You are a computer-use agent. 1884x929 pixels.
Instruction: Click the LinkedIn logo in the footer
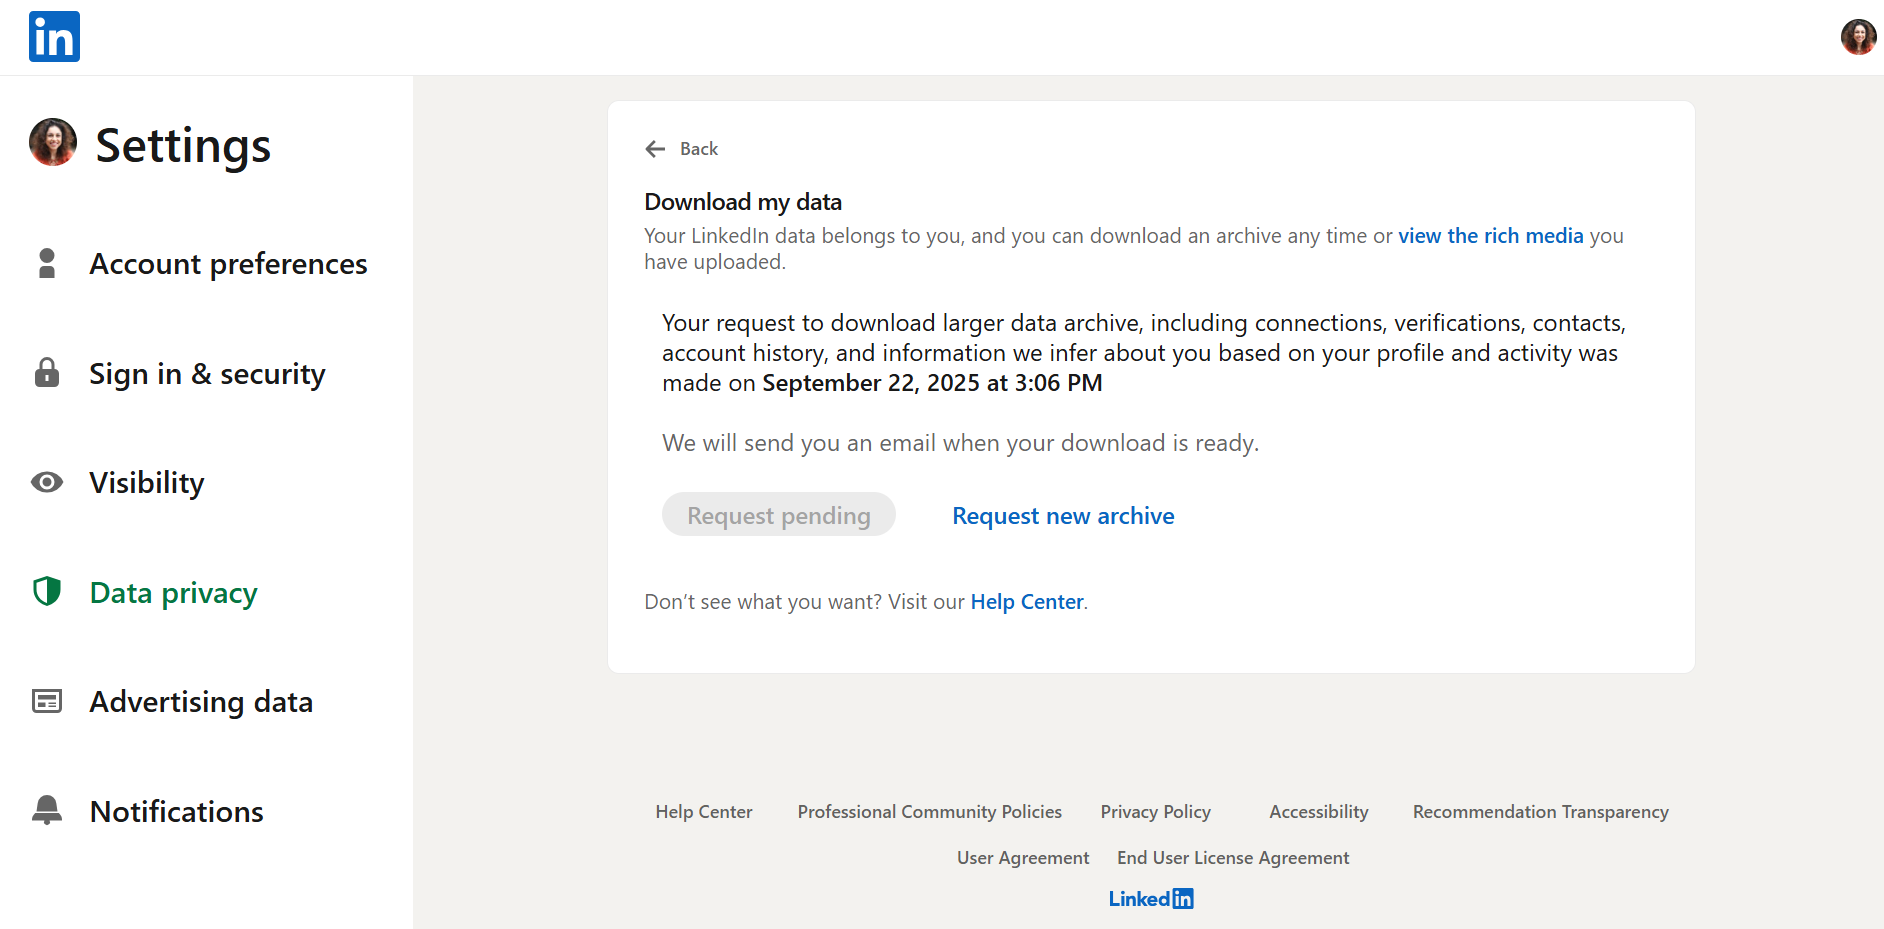pos(1151,899)
